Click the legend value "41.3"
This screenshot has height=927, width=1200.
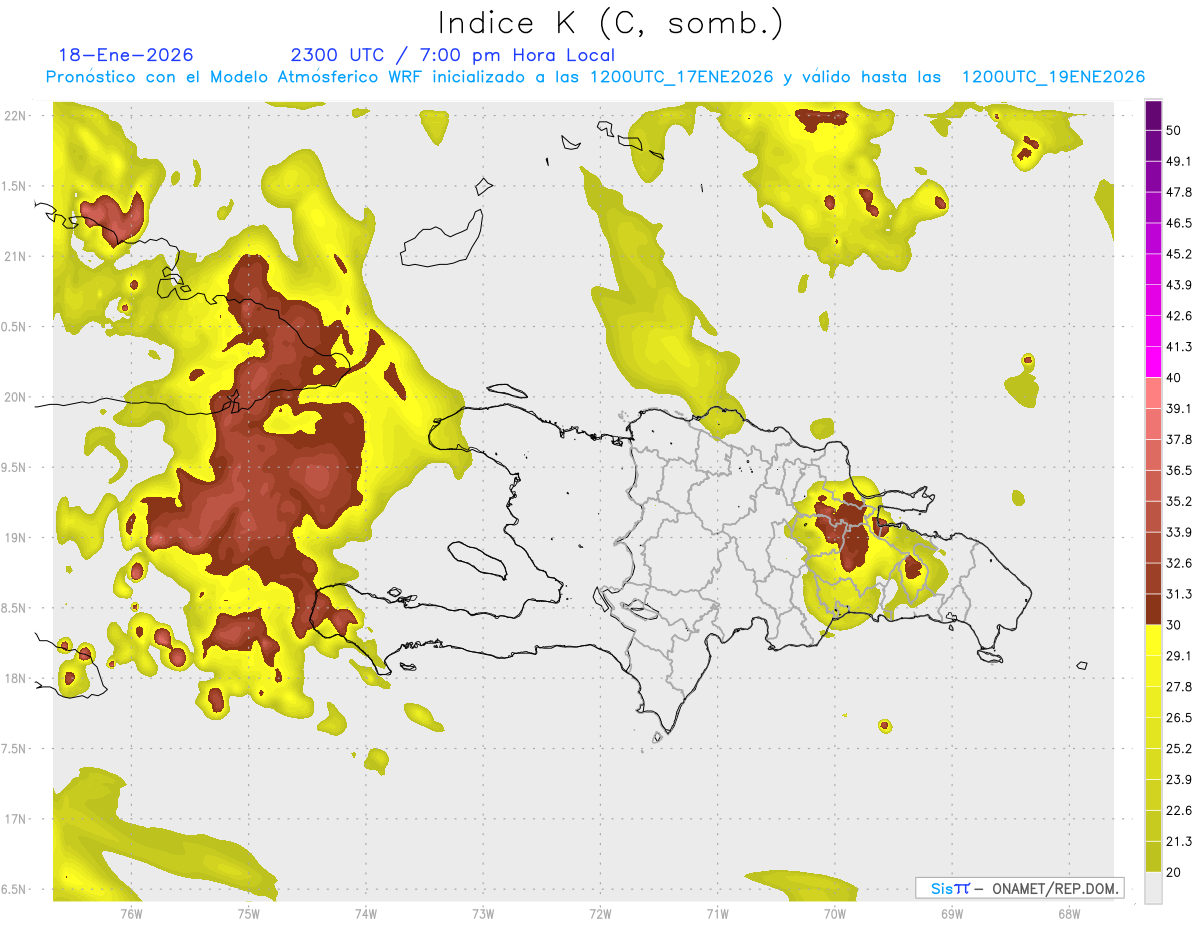coord(1179,347)
